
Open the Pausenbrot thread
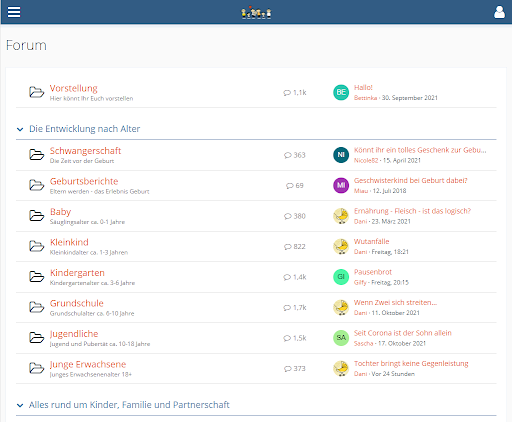click(373, 272)
